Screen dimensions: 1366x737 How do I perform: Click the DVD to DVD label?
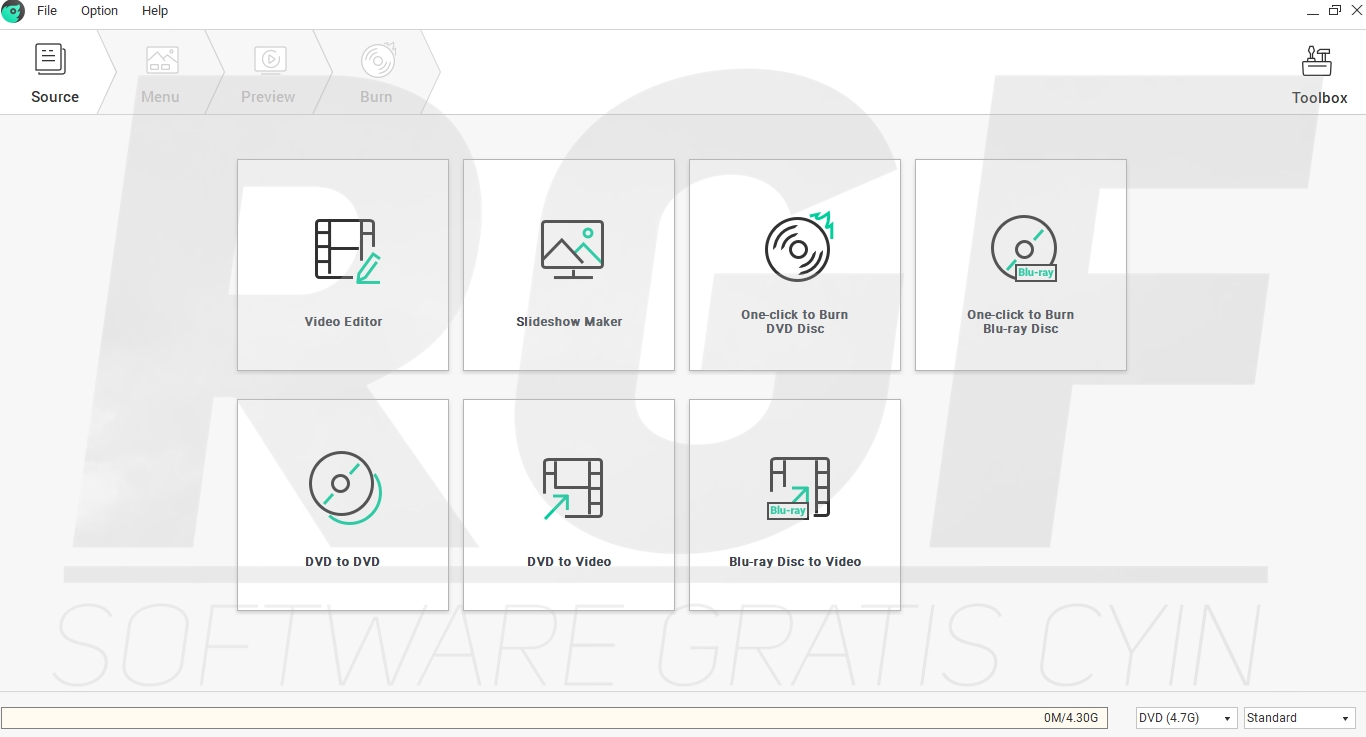tap(343, 562)
